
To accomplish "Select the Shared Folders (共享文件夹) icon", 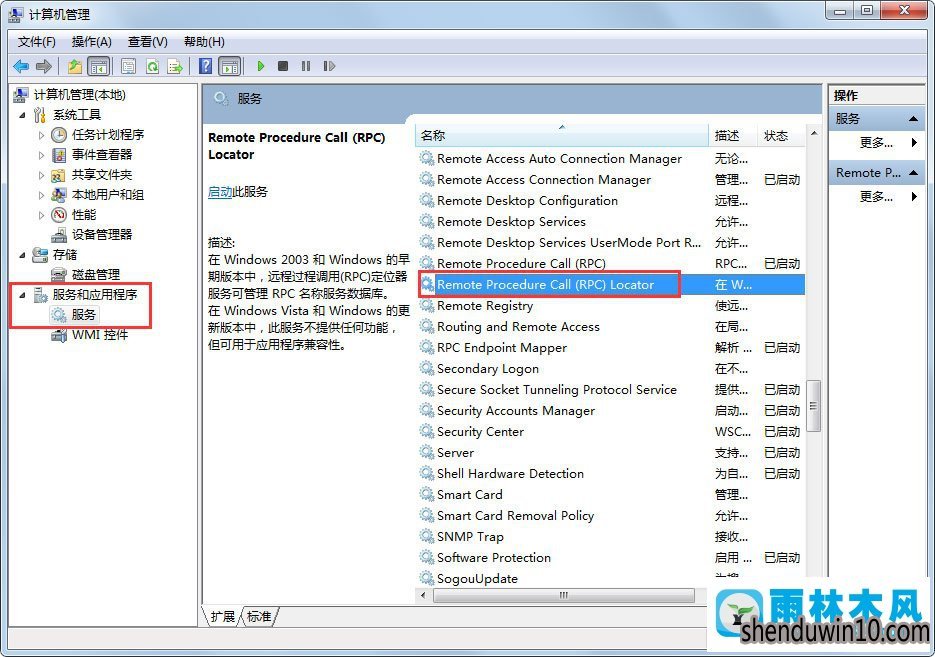I will click(59, 175).
